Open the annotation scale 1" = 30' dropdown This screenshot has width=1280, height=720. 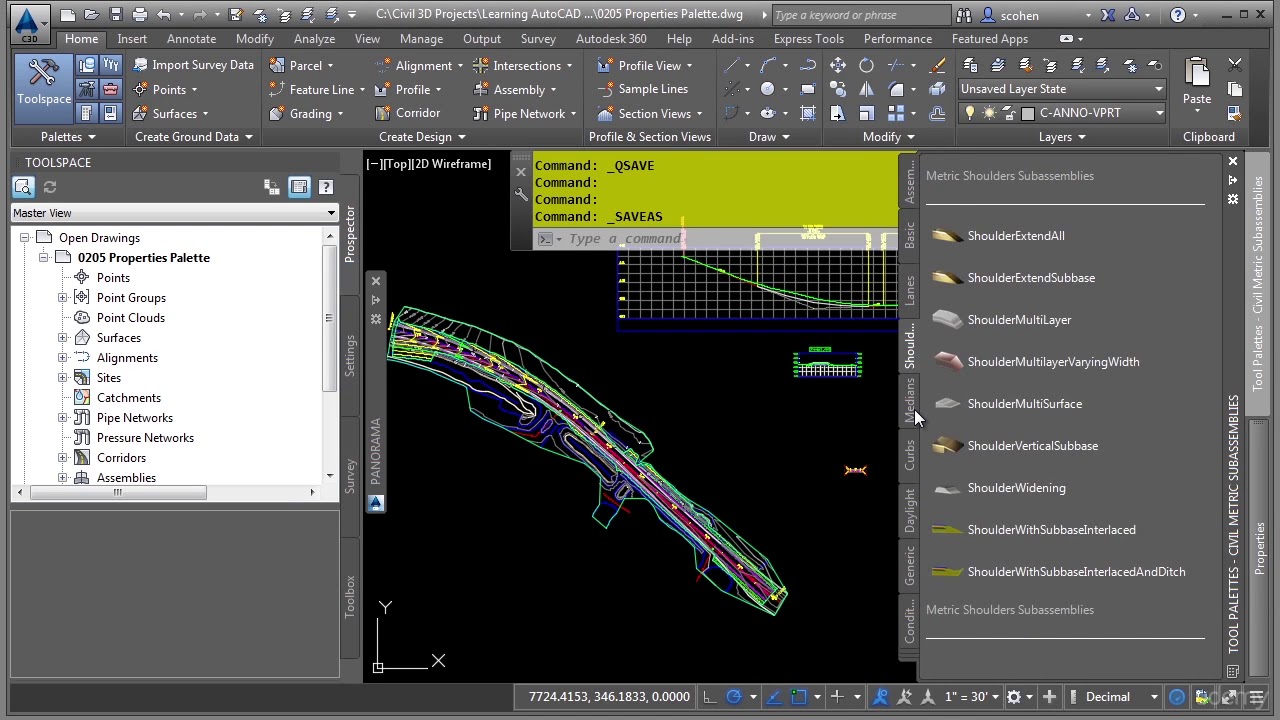coord(972,697)
